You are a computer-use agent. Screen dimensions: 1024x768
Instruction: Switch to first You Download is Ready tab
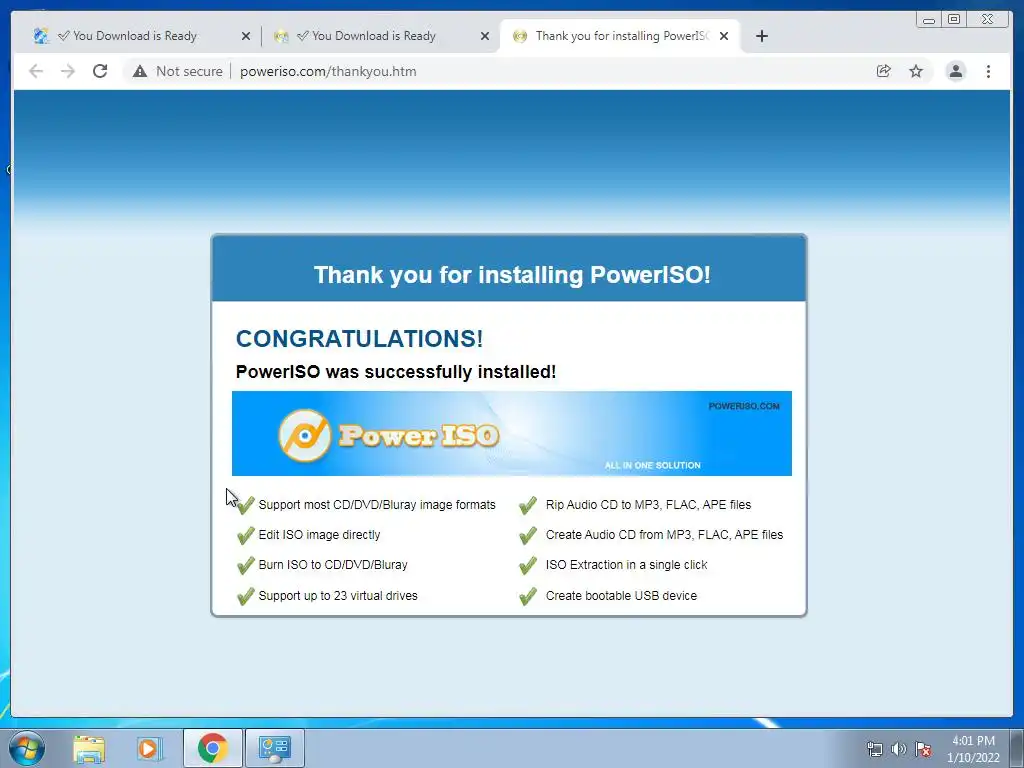[135, 36]
